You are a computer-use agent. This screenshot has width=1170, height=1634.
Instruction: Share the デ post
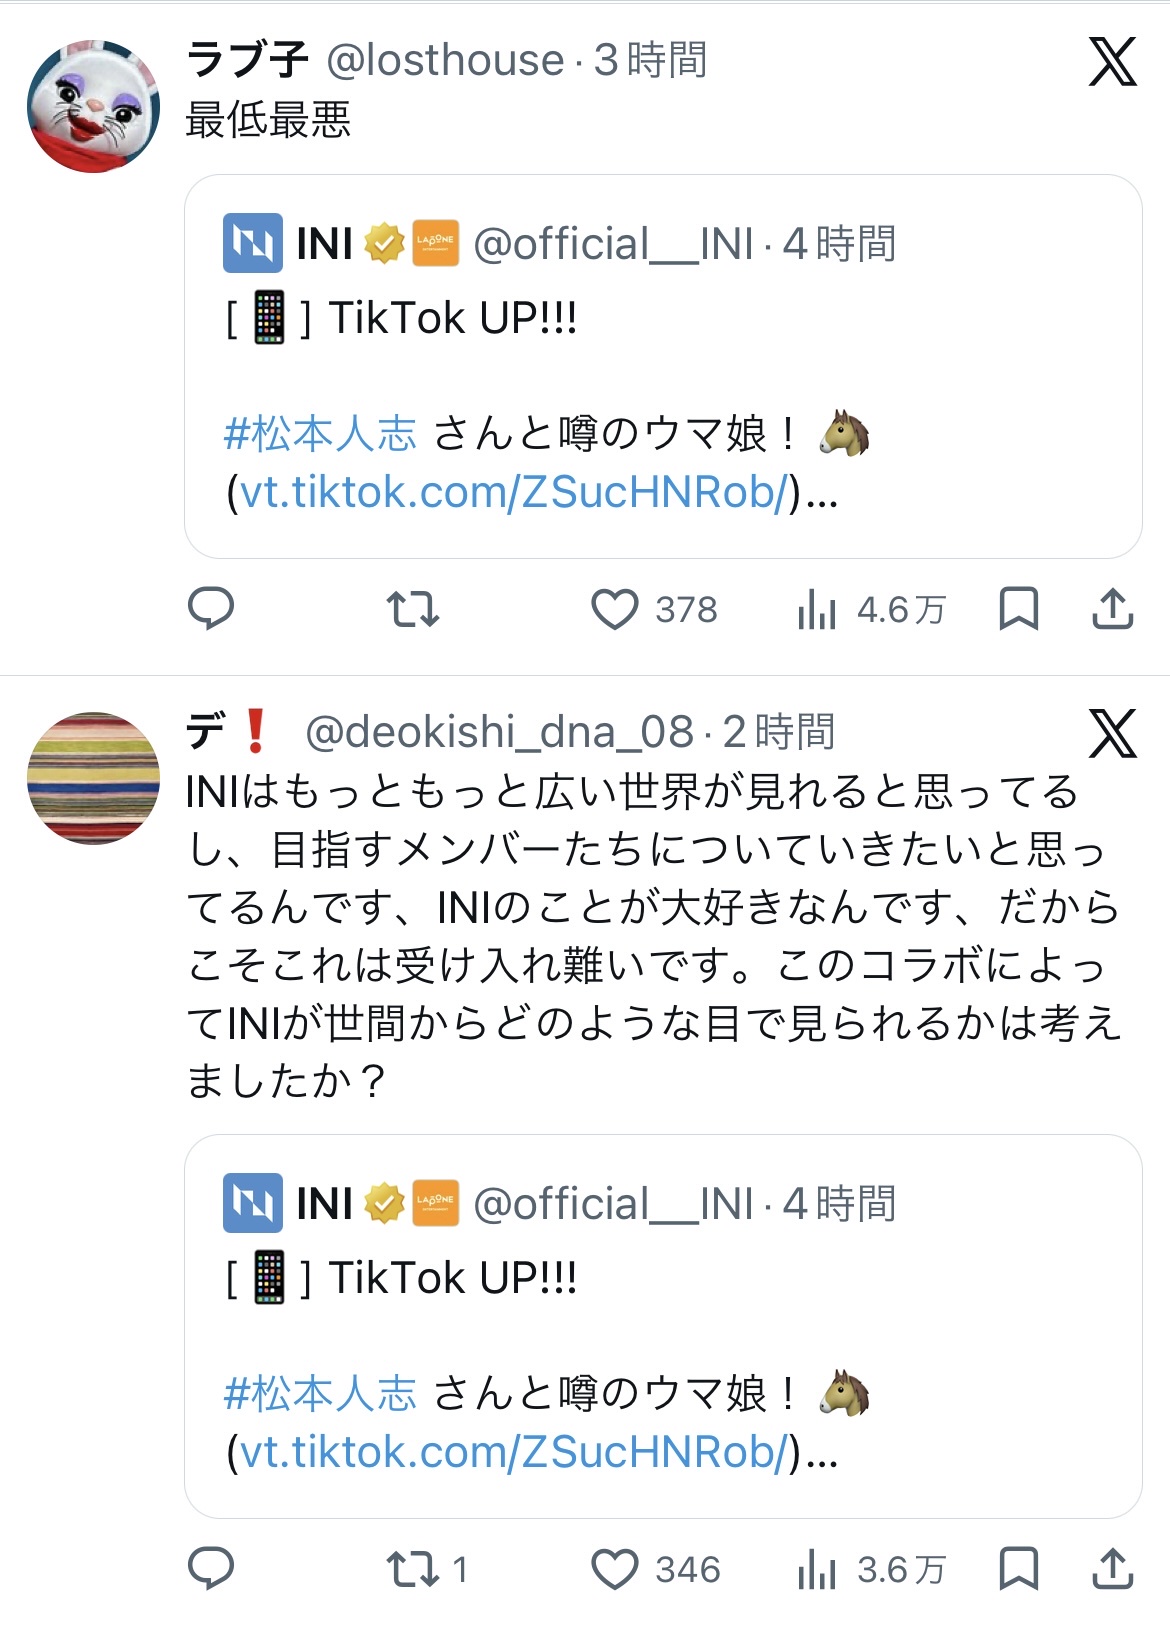[1112, 1568]
